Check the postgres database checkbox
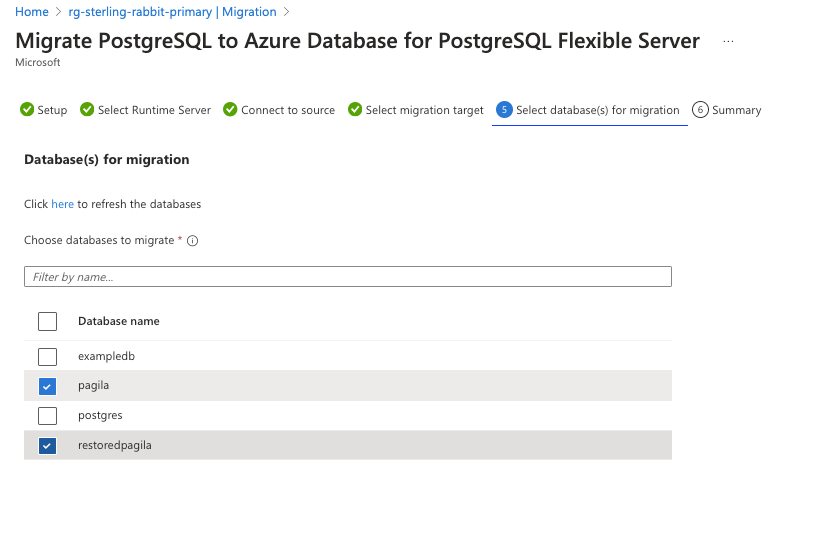 pyautogui.click(x=47, y=415)
